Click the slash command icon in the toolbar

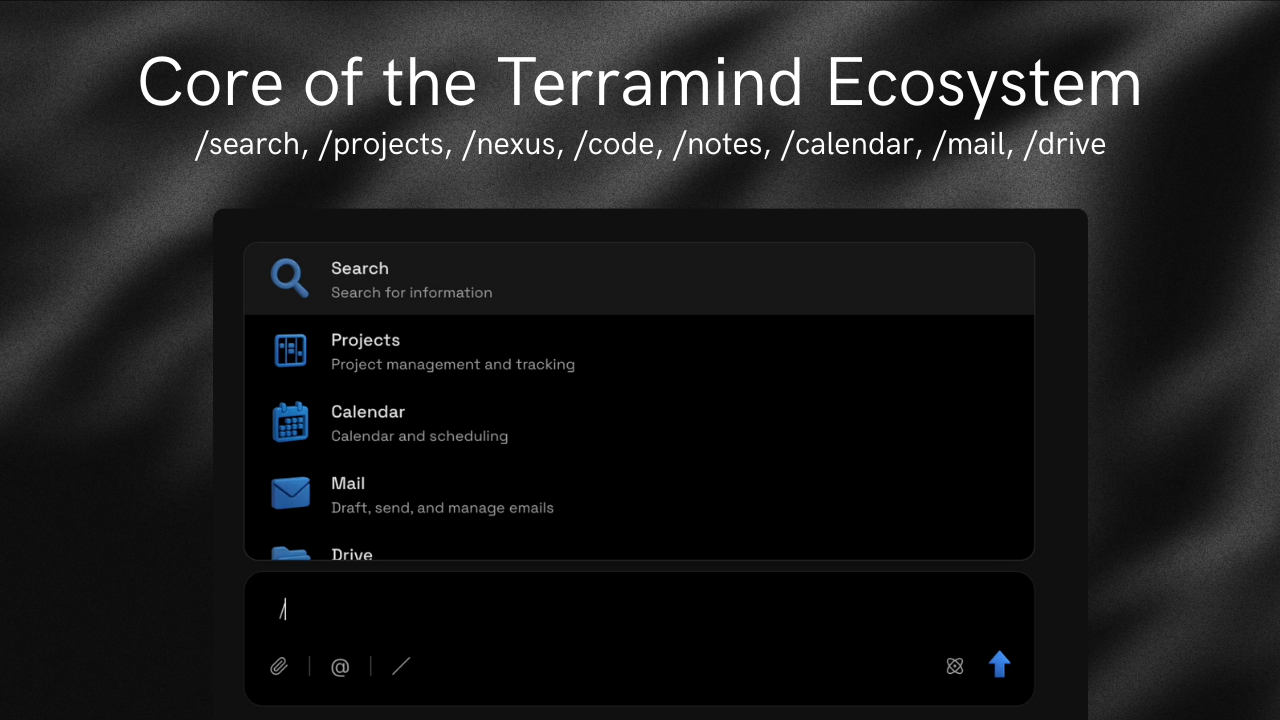pyautogui.click(x=400, y=666)
